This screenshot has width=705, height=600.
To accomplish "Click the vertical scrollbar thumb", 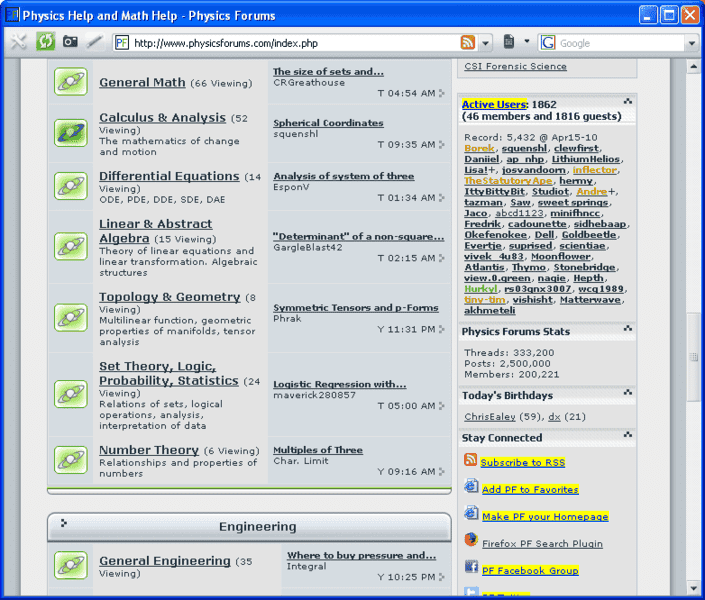I will (x=693, y=357).
